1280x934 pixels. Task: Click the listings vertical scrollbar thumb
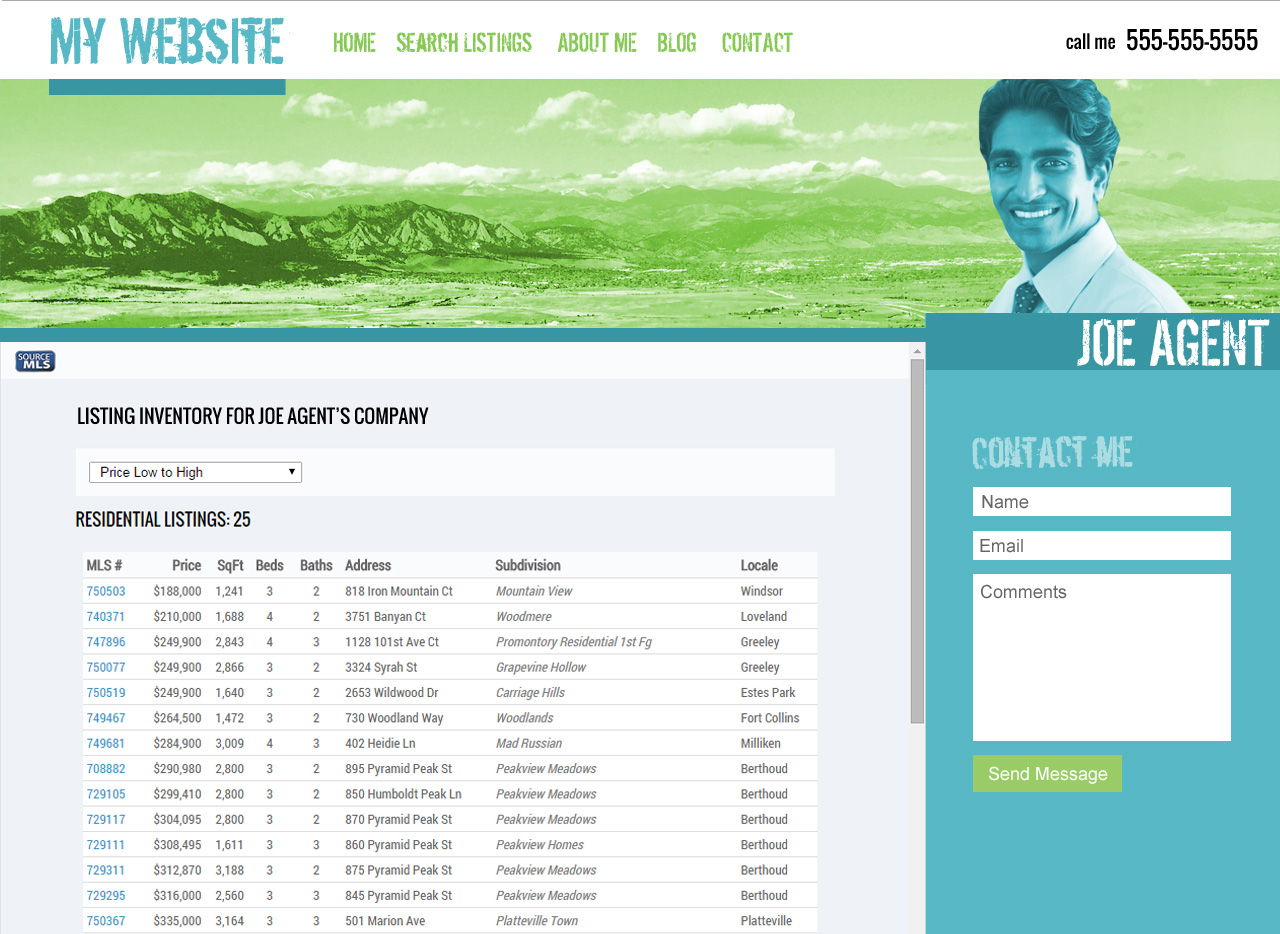[917, 540]
